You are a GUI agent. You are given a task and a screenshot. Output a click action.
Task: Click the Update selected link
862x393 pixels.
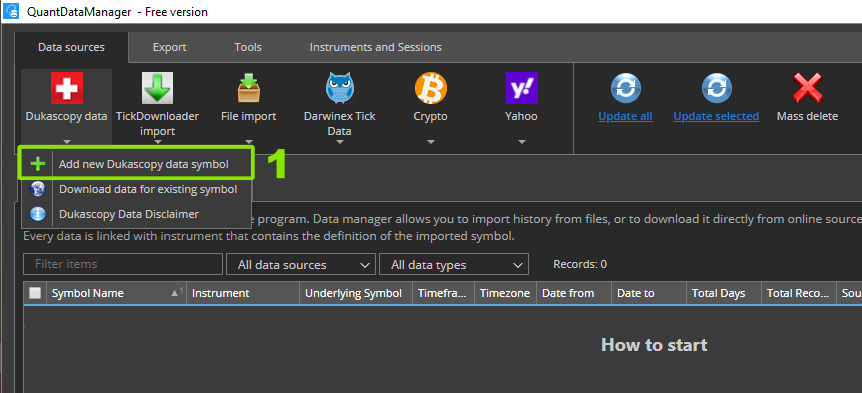[x=716, y=117]
